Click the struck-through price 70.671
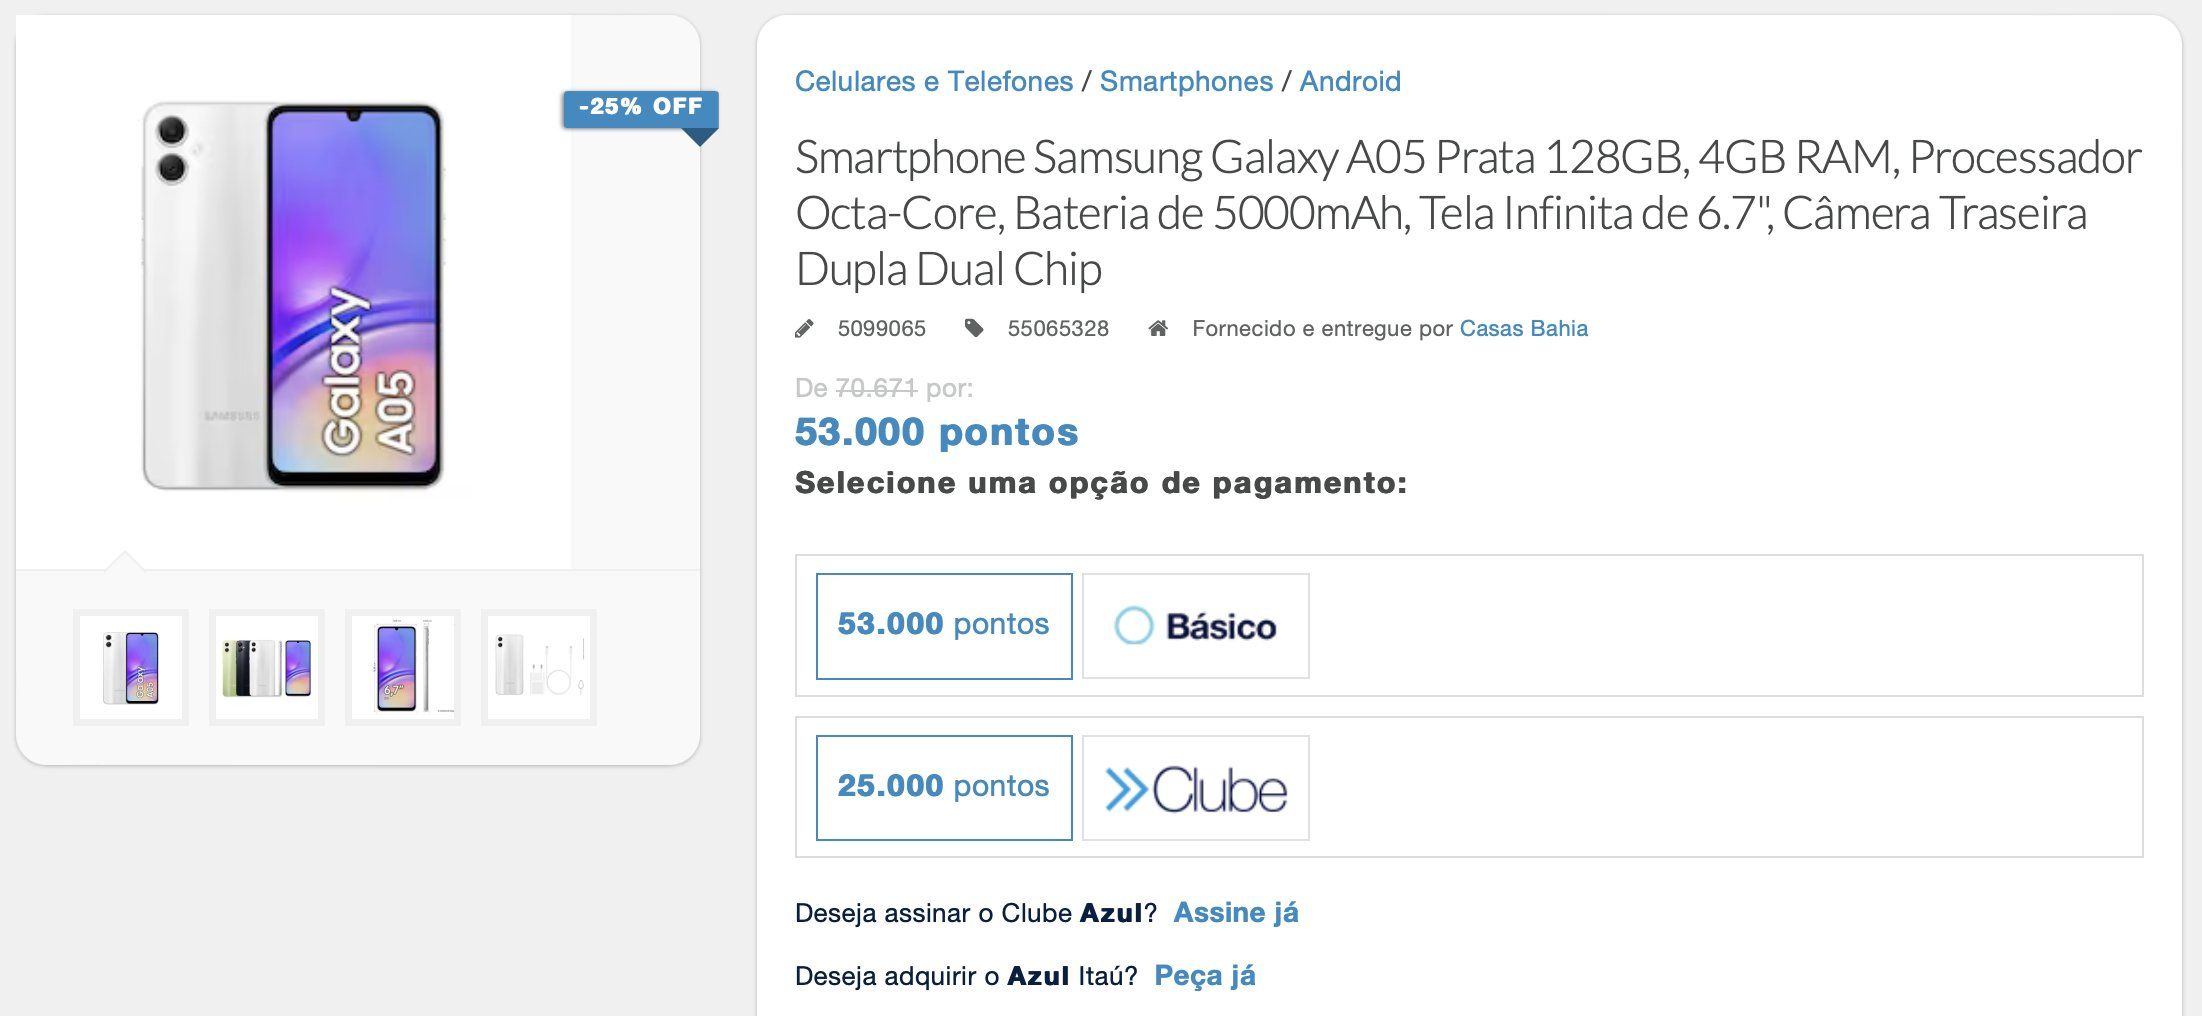The image size is (2202, 1016). click(x=876, y=388)
